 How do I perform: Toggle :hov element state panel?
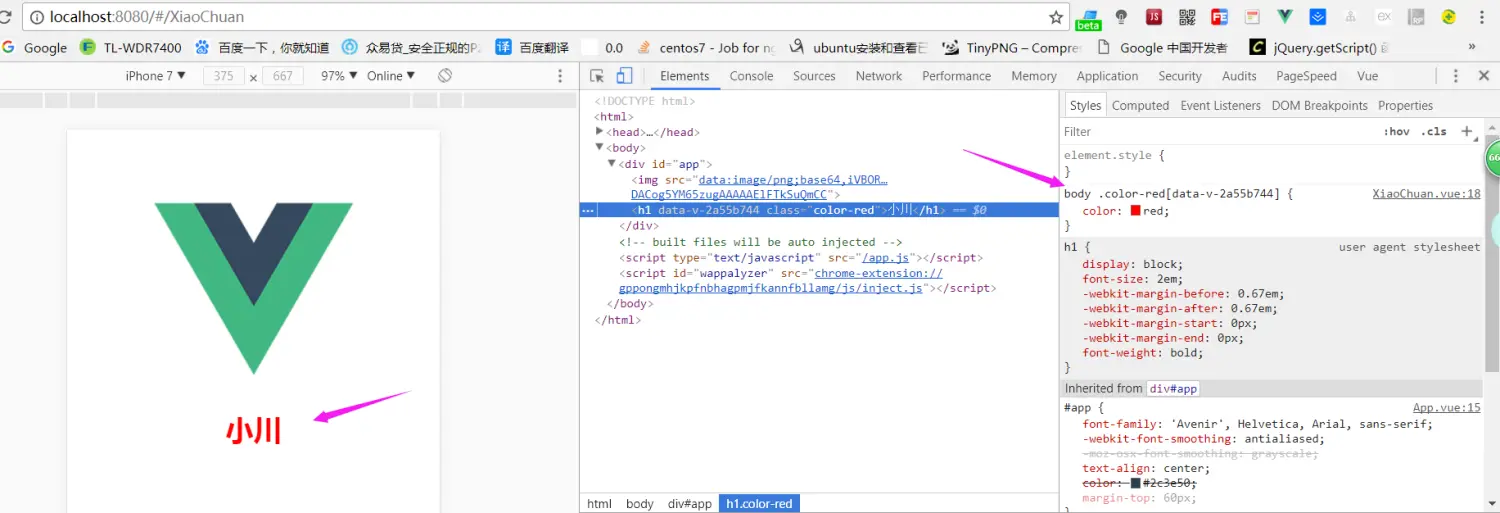tap(1397, 132)
